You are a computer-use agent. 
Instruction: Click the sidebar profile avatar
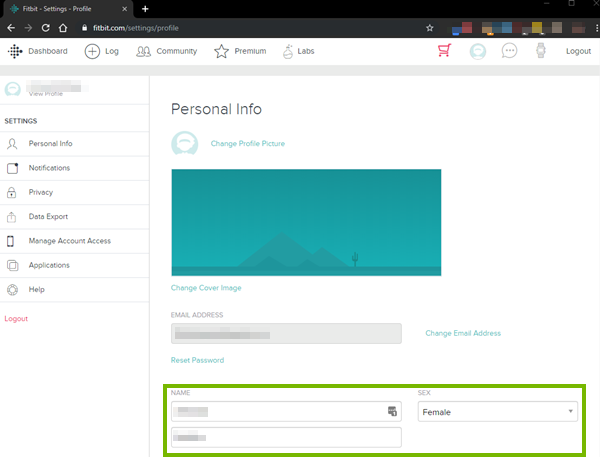click(13, 89)
